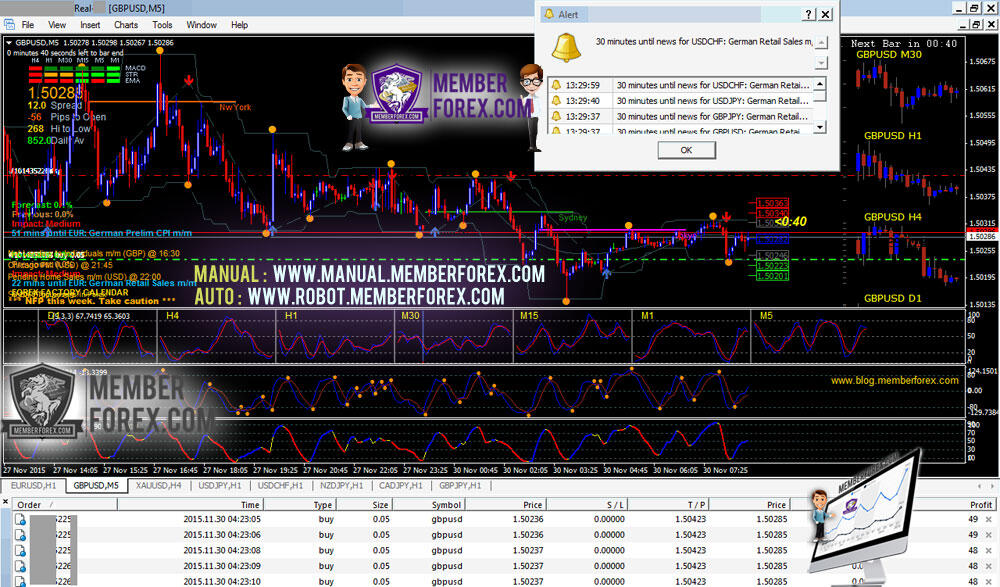Click the alert message box down arrow
Image resolution: width=1000 pixels, height=587 pixels.
tap(821, 63)
